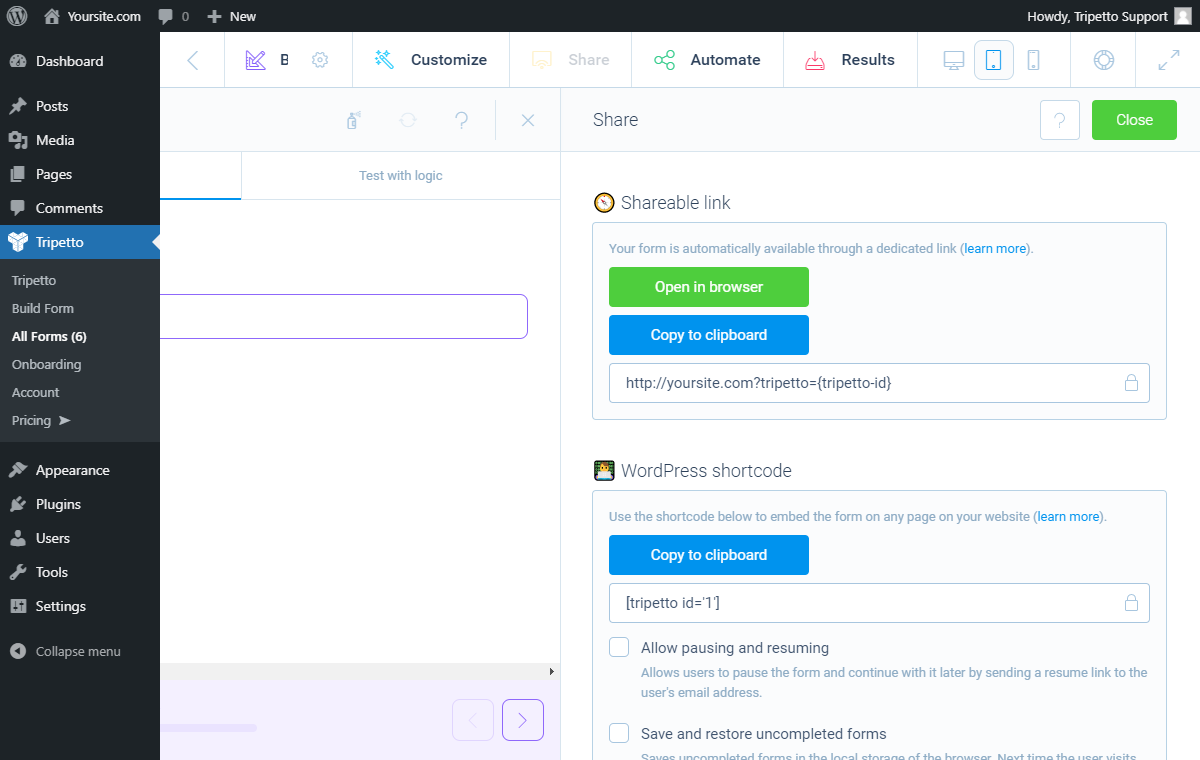The height and width of the screenshot is (760, 1200).
Task: Click lock icon in shortcode field
Action: pyautogui.click(x=1131, y=603)
